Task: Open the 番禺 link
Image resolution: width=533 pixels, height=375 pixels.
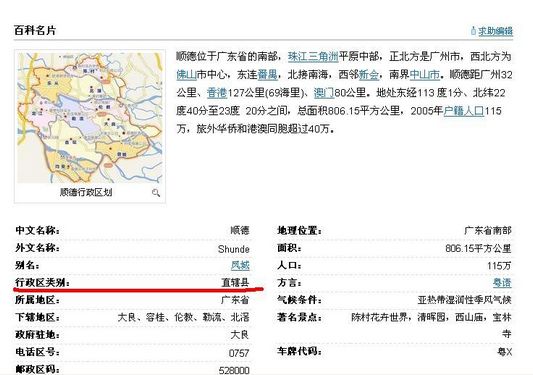Action: pyautogui.click(x=267, y=74)
